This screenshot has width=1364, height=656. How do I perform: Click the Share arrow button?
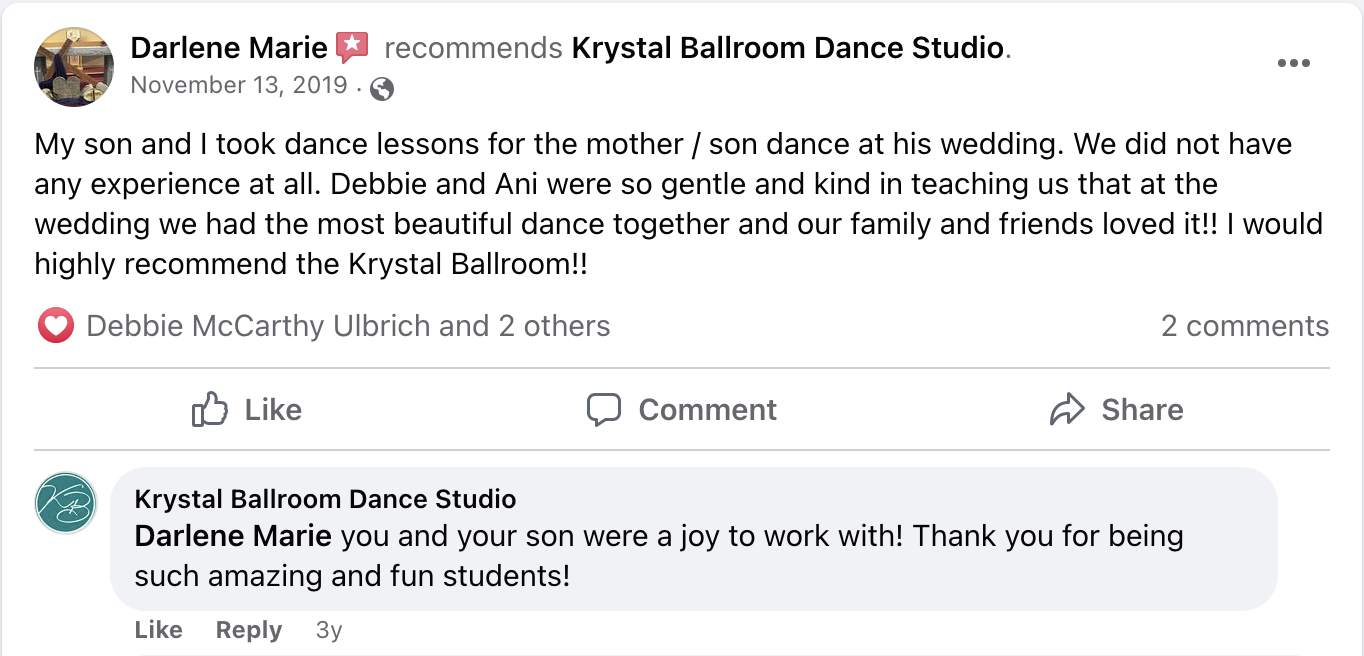(x=1117, y=410)
